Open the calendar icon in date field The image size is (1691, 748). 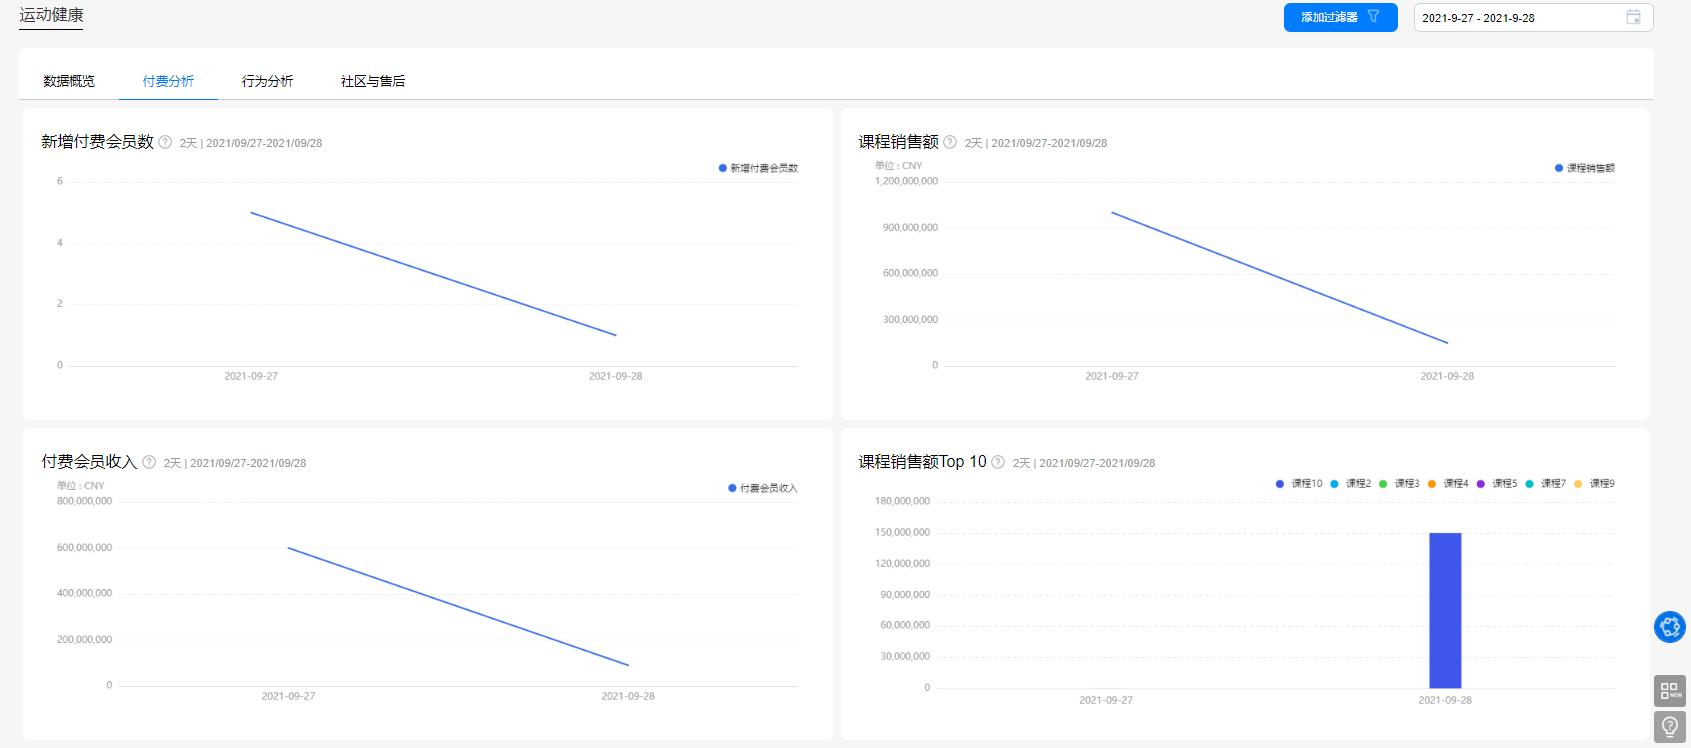pos(1633,17)
